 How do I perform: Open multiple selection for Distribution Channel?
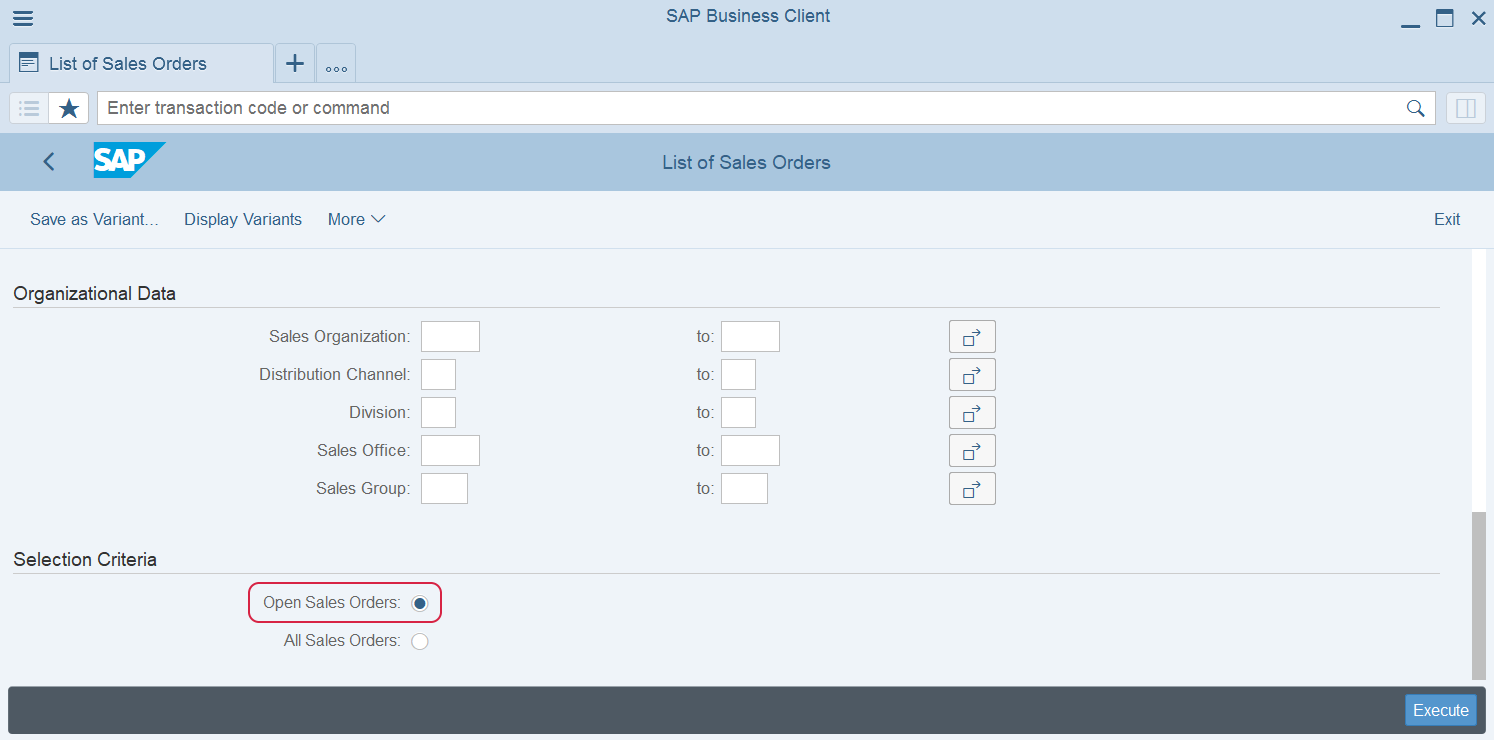tap(972, 375)
